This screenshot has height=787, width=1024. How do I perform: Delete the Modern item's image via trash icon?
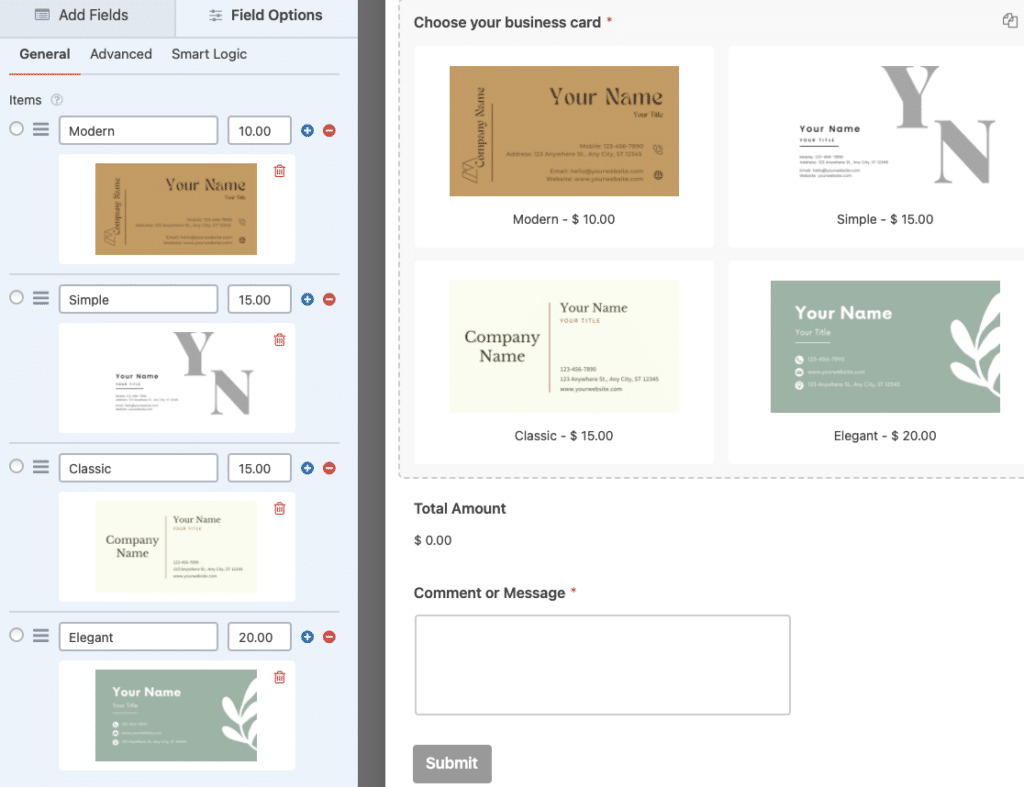coord(280,171)
